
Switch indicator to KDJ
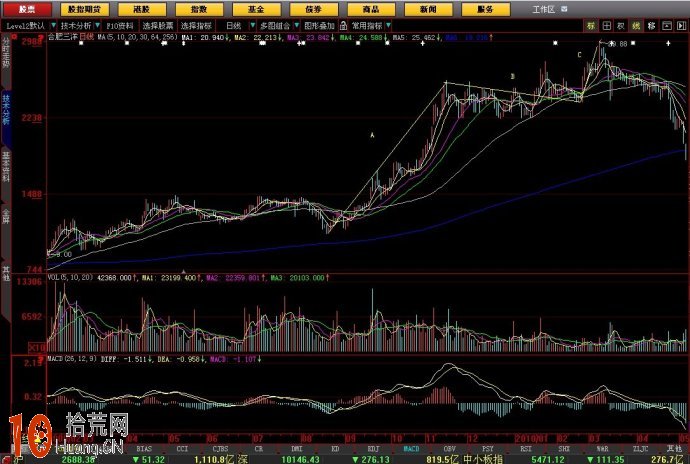[373, 449]
